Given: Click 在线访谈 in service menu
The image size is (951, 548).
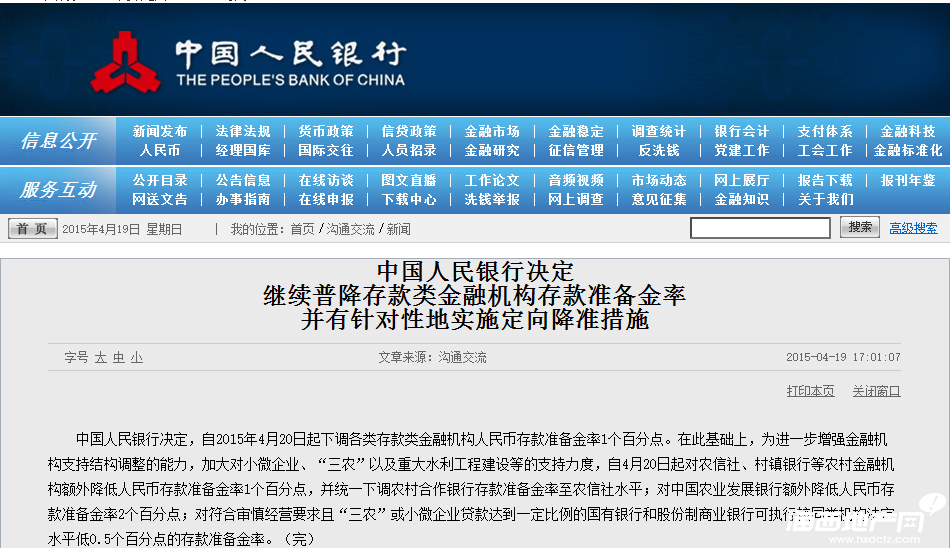Looking at the screenshot, I should point(326,181).
